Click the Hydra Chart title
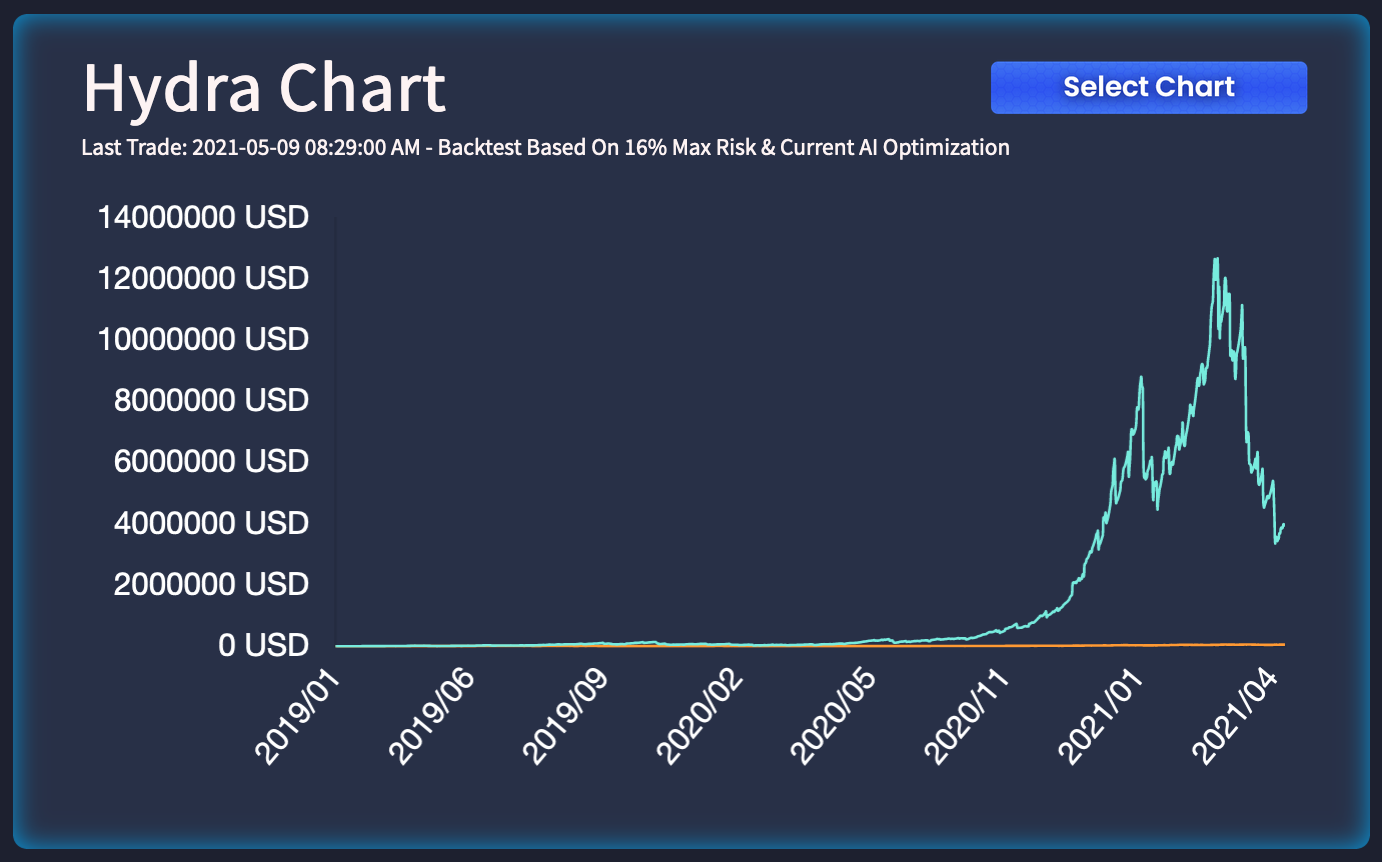Screen dimensions: 1382x862 264,88
